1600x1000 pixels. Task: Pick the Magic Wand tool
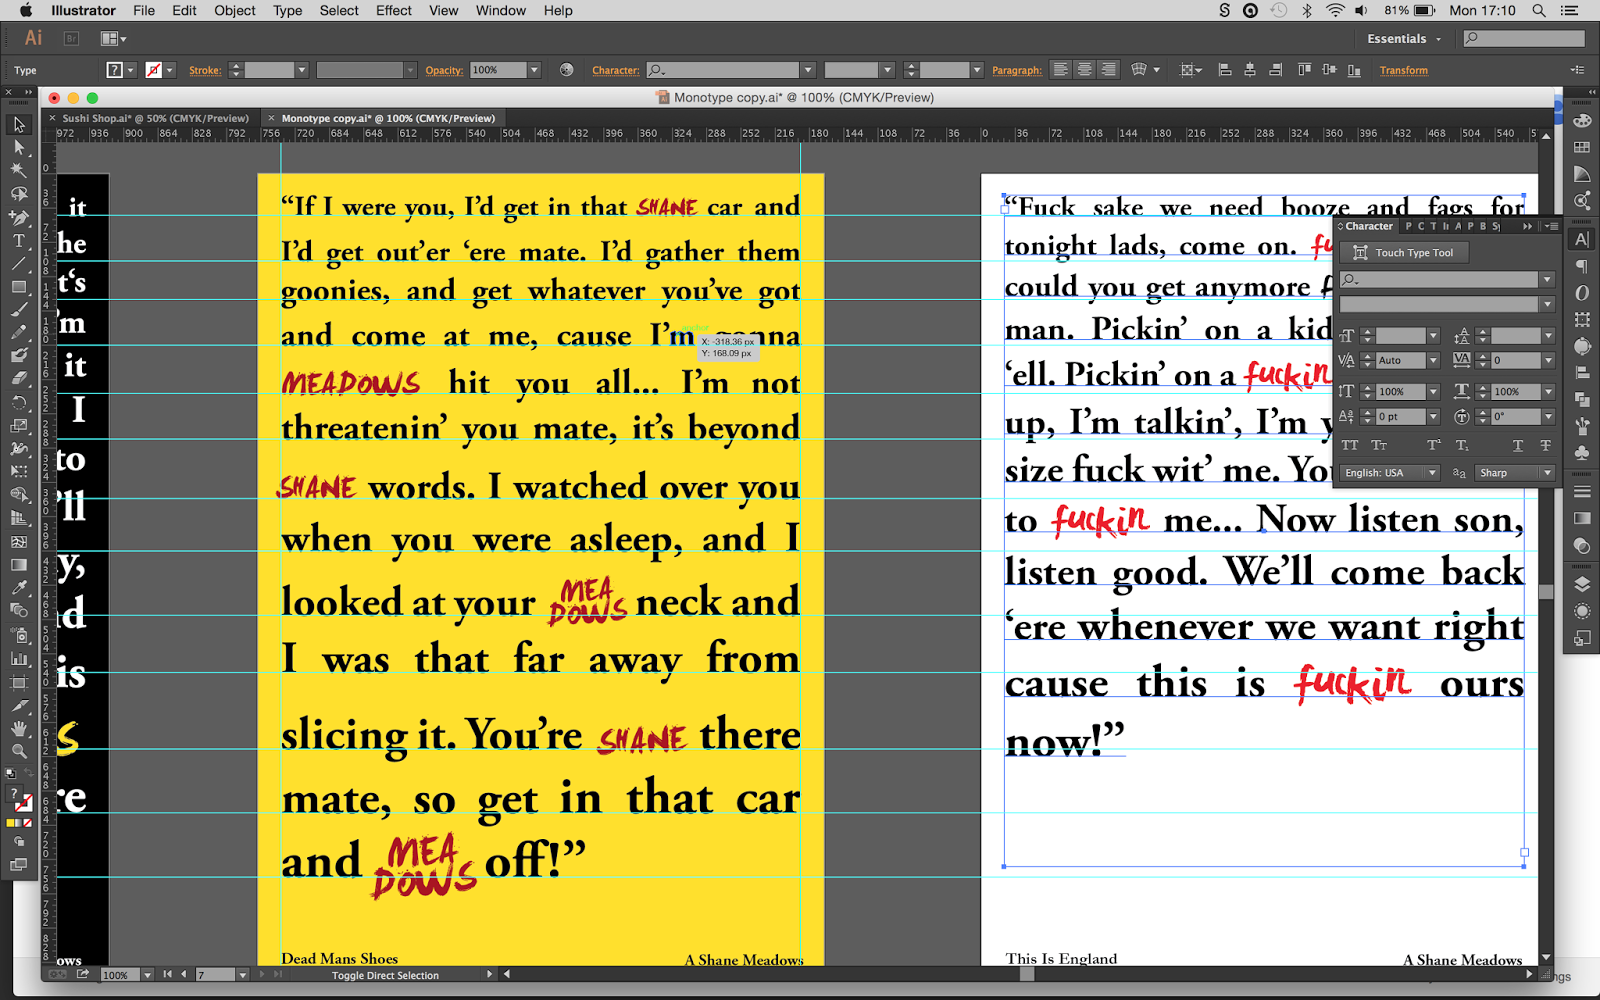(19, 171)
